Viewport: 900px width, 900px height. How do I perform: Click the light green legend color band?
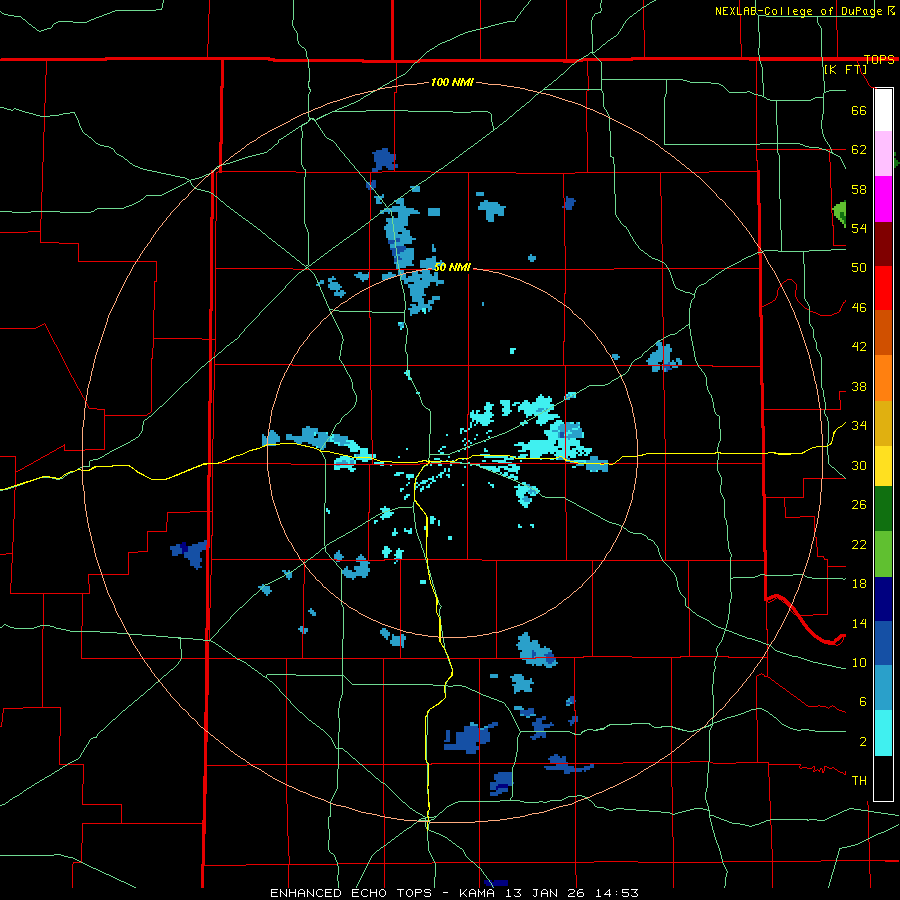[x=883, y=554]
